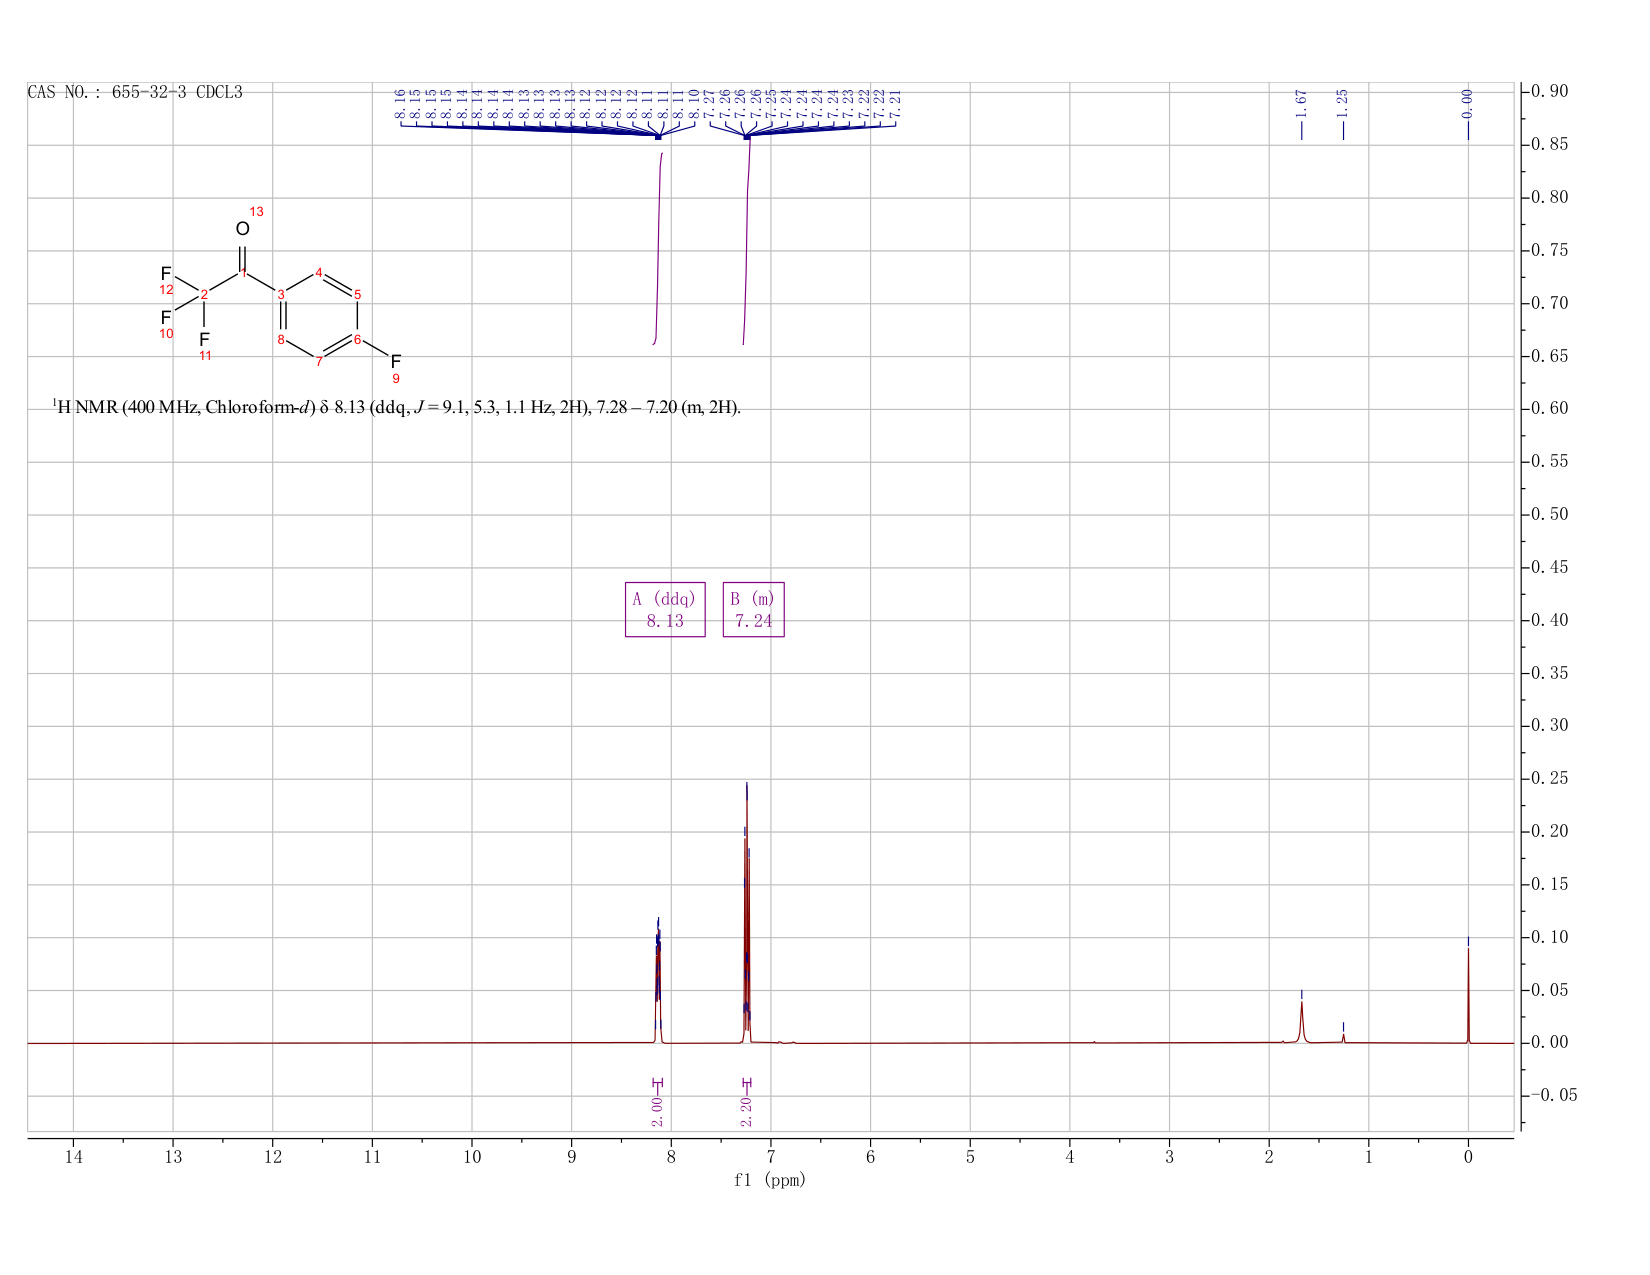Click the x-axis tick label 2
The image size is (1650, 1275).
pos(1269,1157)
